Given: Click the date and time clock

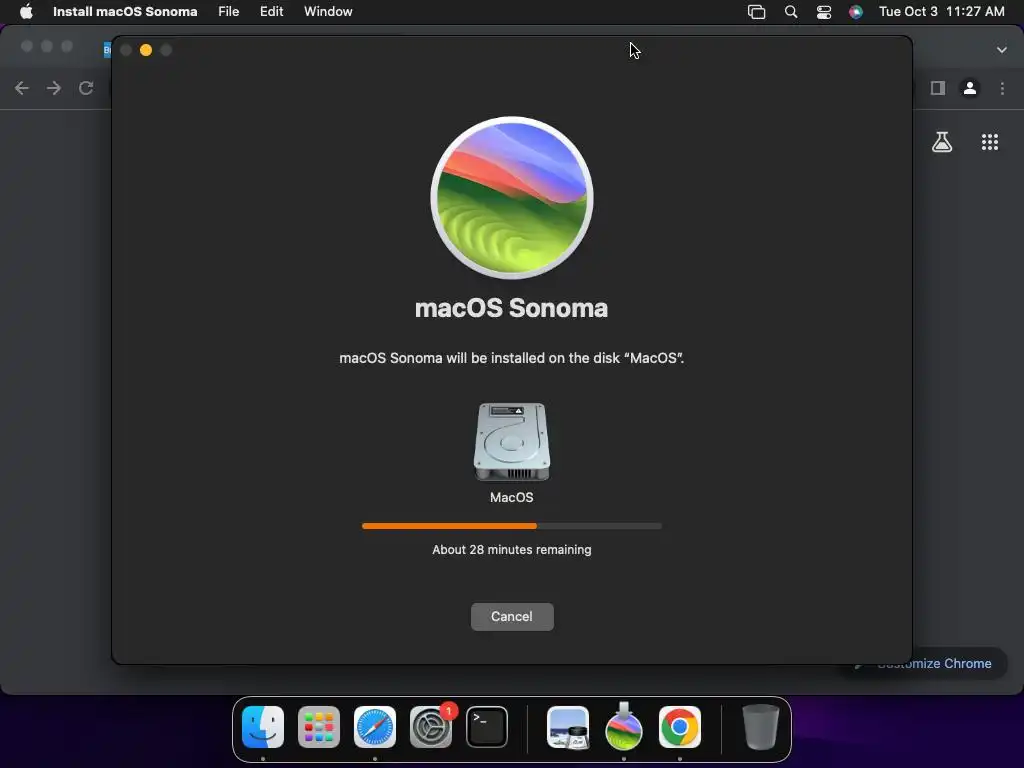Looking at the screenshot, I should tap(942, 12).
